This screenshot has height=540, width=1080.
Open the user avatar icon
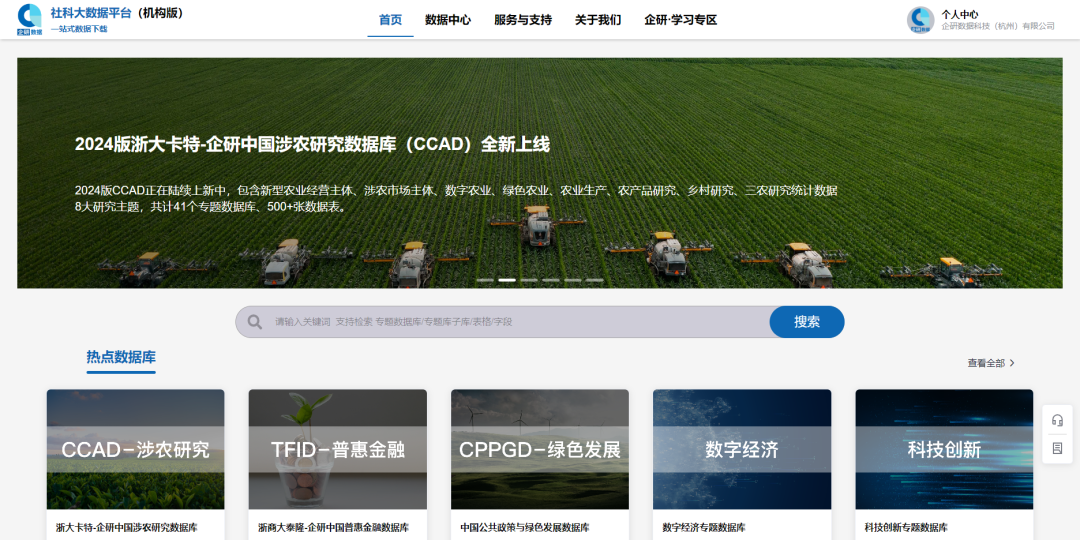[x=920, y=20]
